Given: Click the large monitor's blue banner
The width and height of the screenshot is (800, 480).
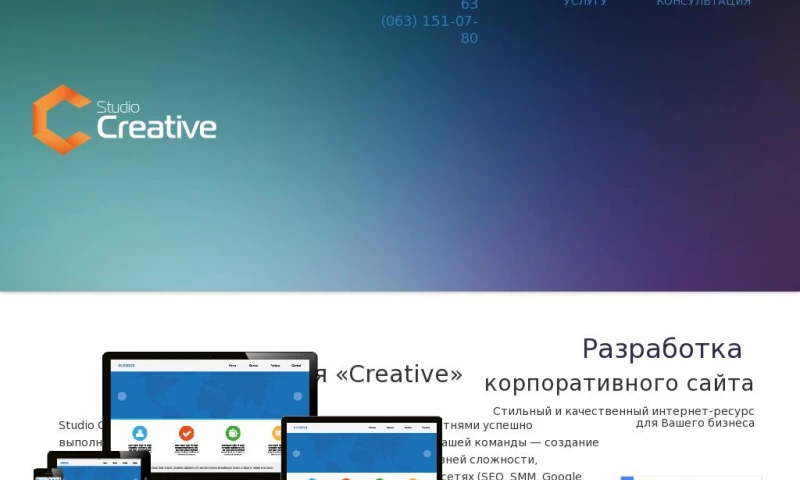Looking at the screenshot, I should (210, 395).
